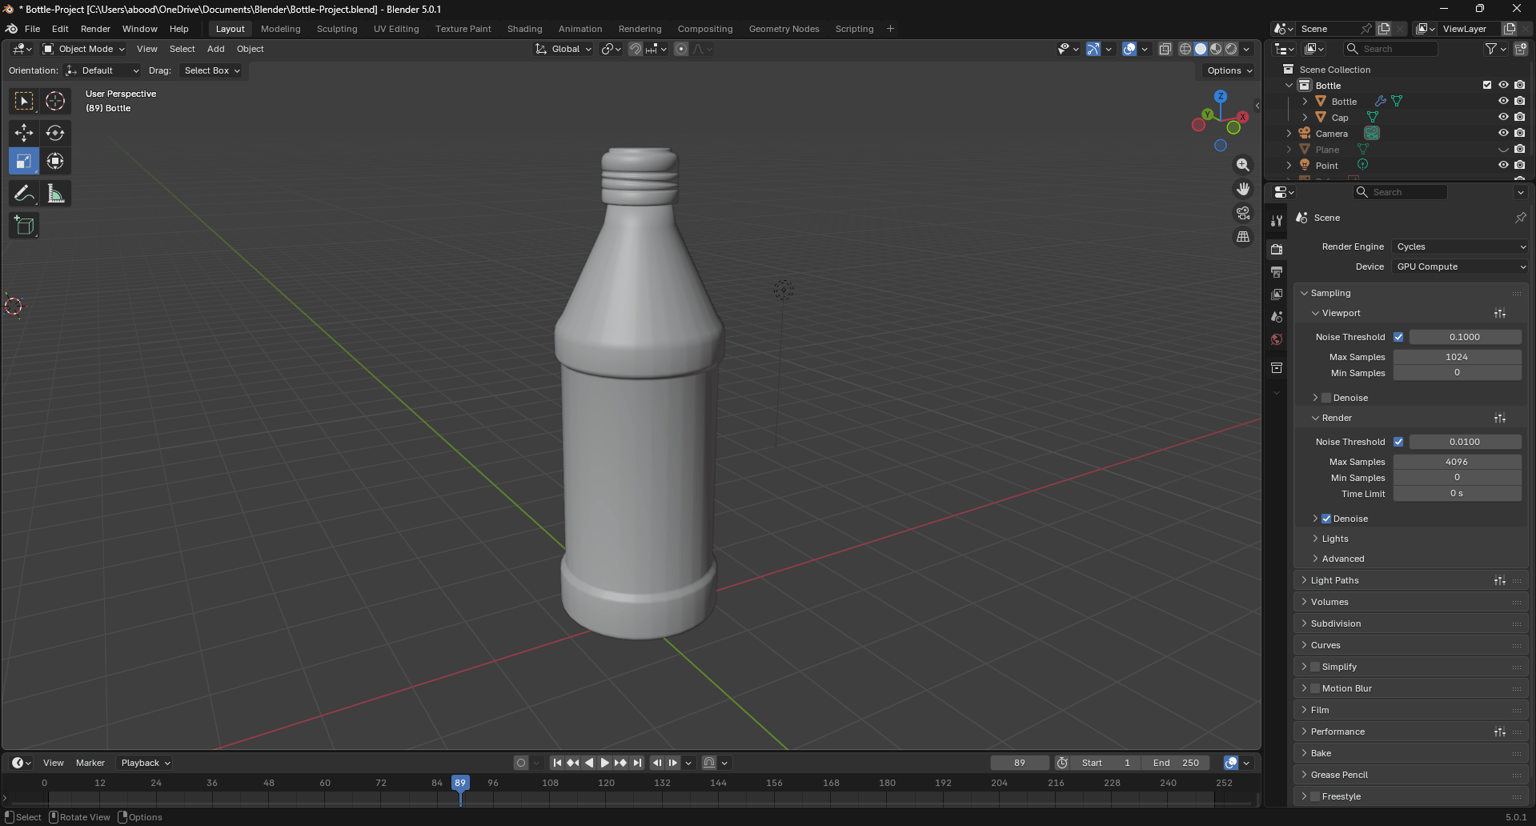Open the Drag Select Box dropdown
1536x826 pixels.
click(212, 71)
